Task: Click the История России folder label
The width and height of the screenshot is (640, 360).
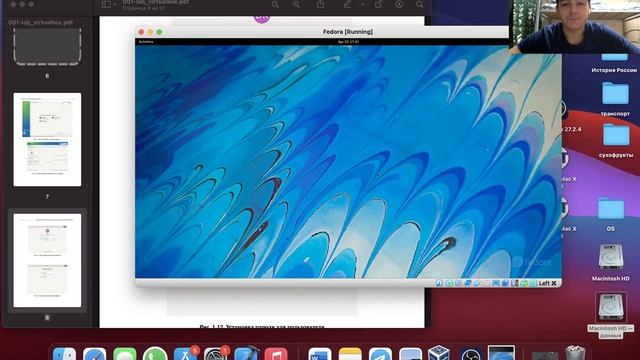Action: click(614, 70)
